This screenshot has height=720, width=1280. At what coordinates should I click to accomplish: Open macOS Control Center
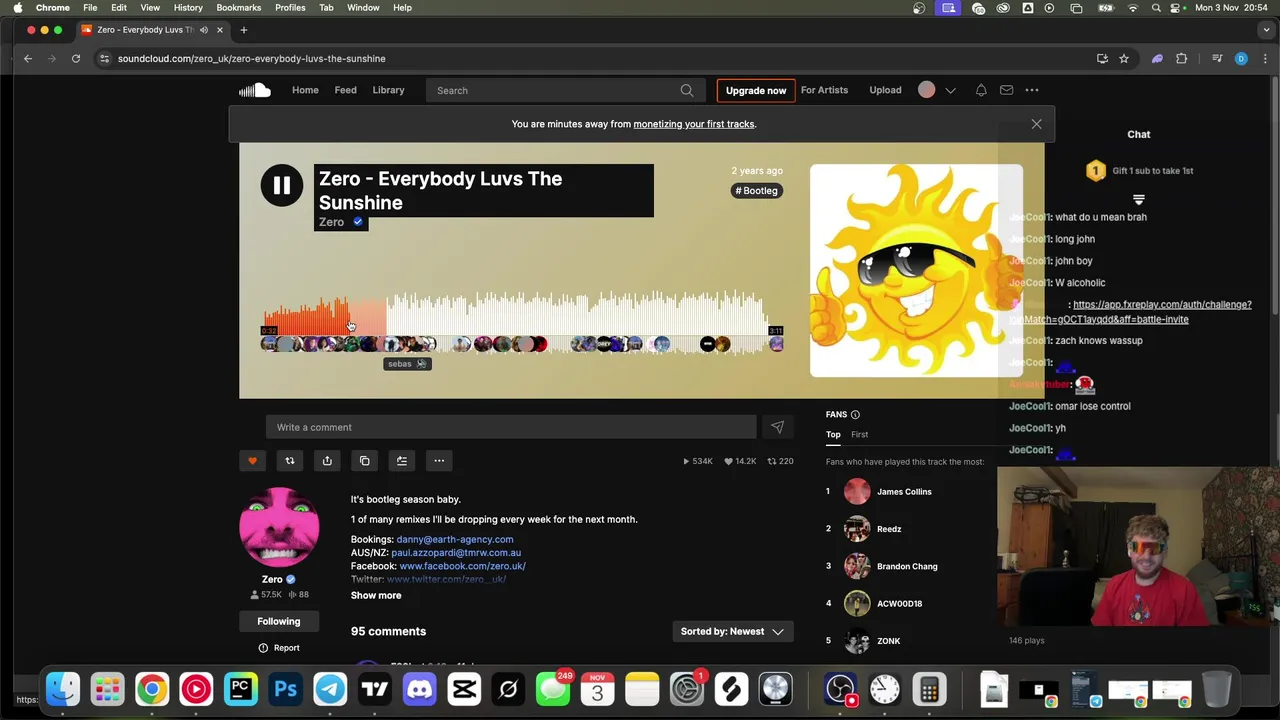point(1179,8)
